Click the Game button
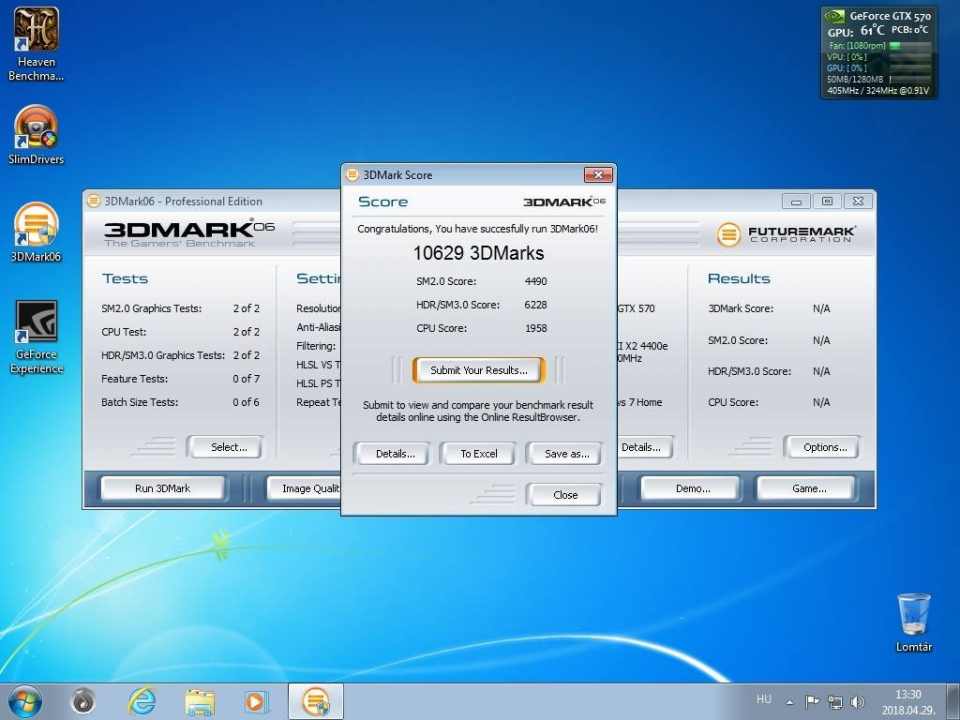 pyautogui.click(x=808, y=489)
